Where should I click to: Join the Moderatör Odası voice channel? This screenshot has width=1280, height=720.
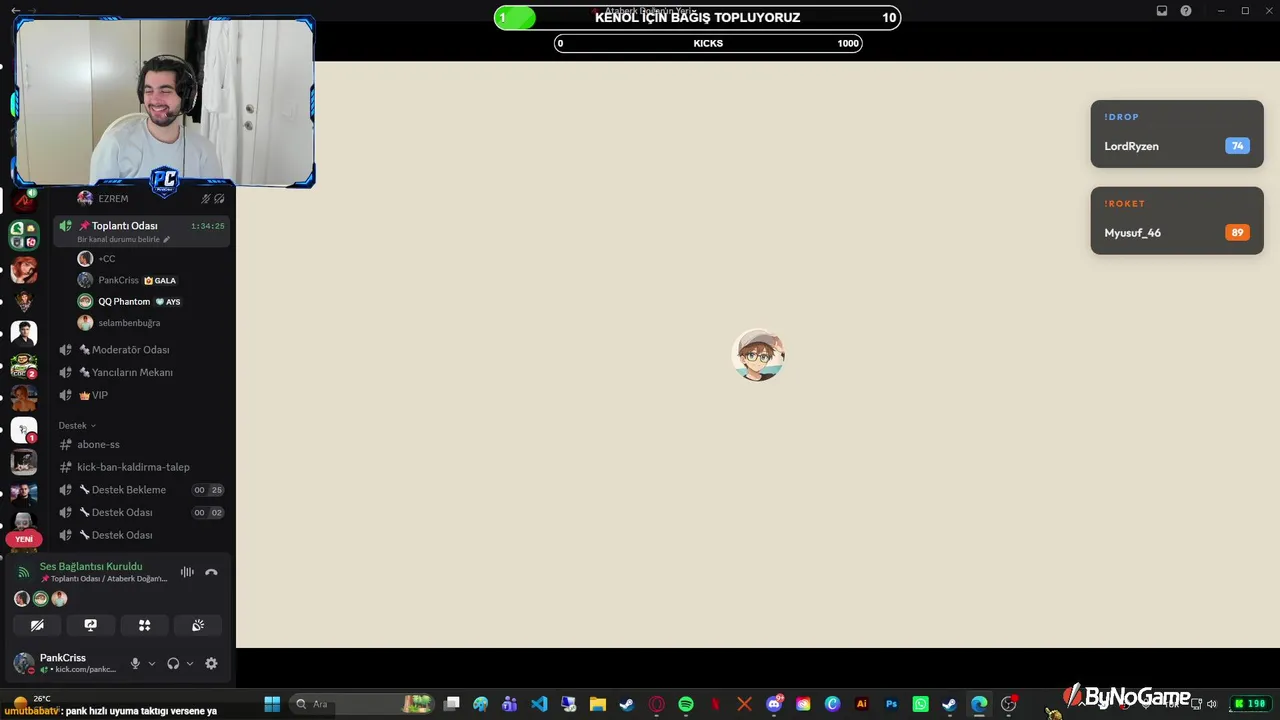tap(142, 350)
